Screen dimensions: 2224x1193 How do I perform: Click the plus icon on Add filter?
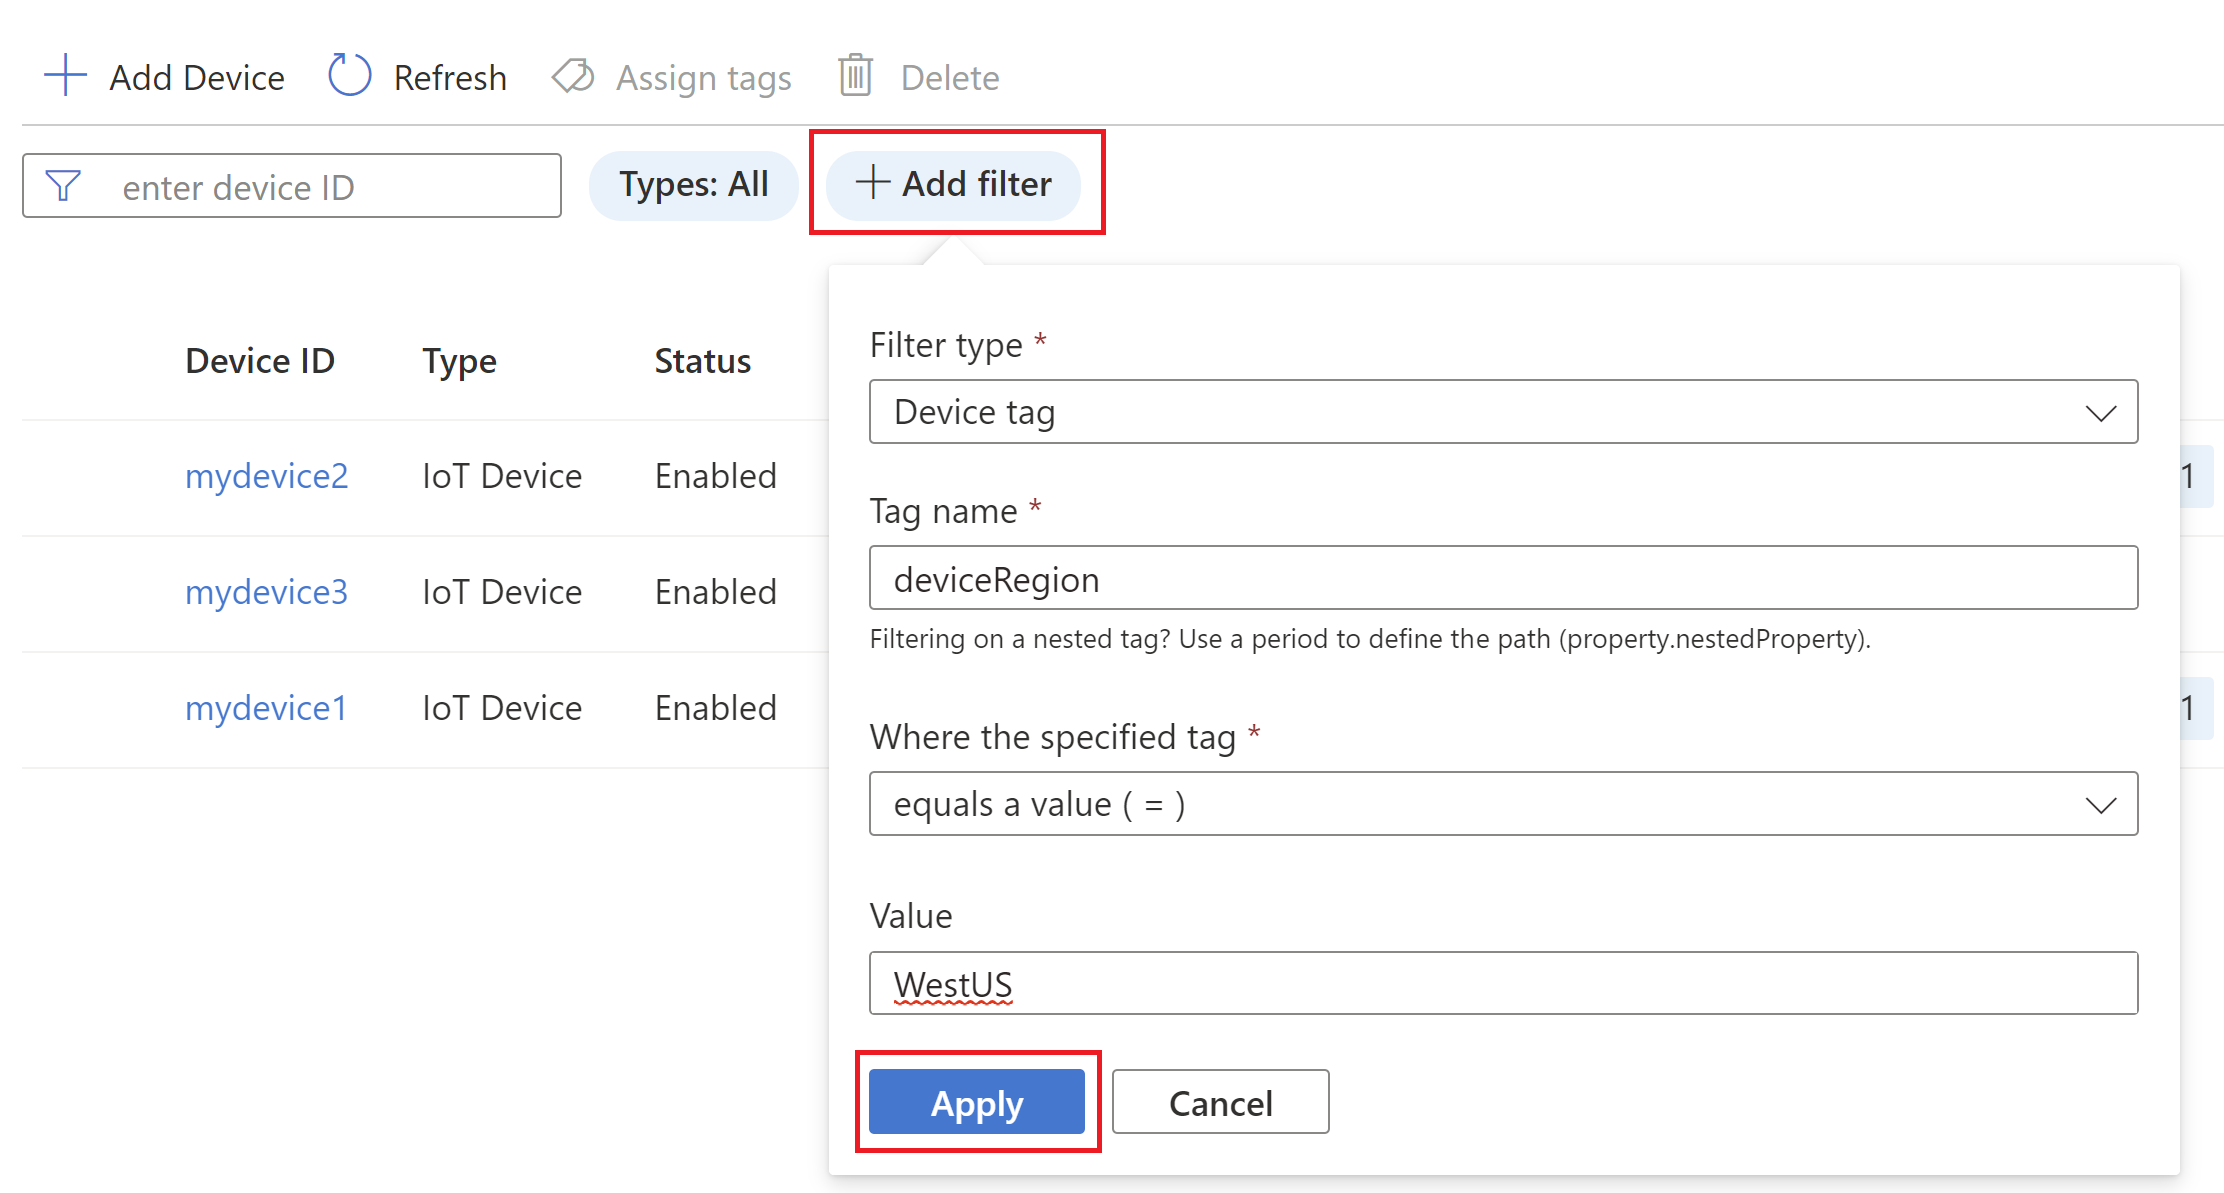(x=872, y=183)
